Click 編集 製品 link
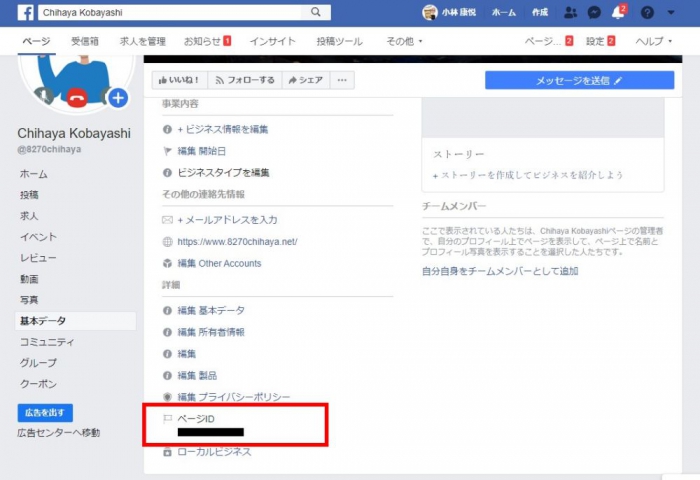This screenshot has width=700, height=480. [x=197, y=376]
